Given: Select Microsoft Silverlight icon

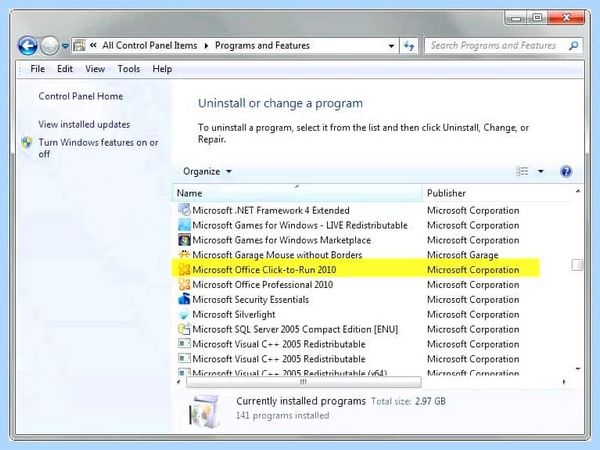Looking at the screenshot, I should click(184, 315).
